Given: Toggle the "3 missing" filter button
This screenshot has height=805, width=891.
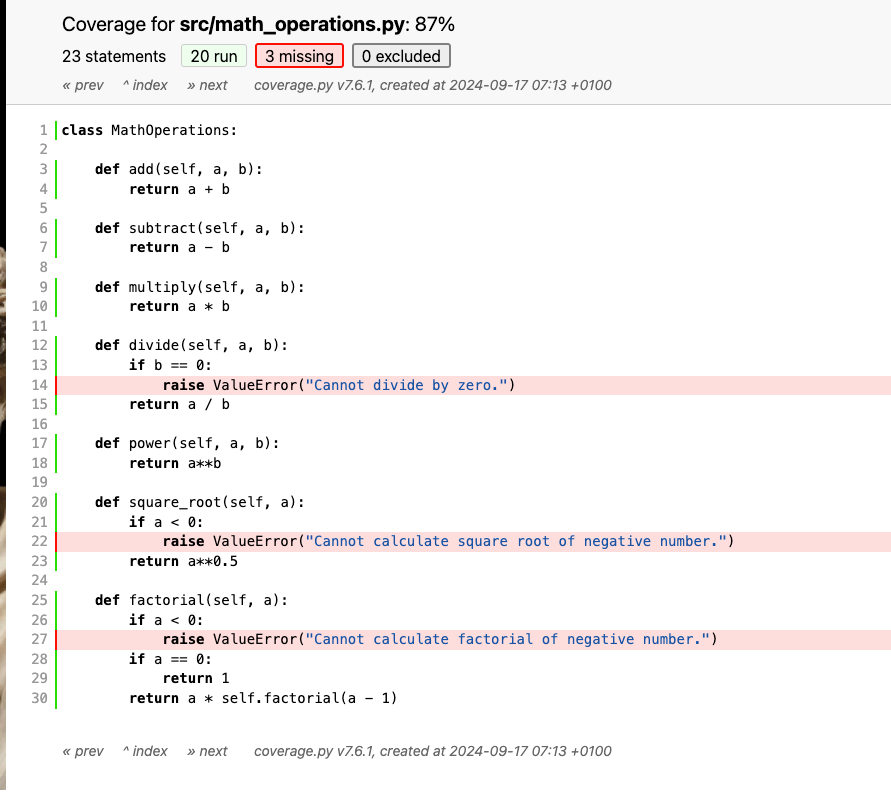Looking at the screenshot, I should click(299, 57).
